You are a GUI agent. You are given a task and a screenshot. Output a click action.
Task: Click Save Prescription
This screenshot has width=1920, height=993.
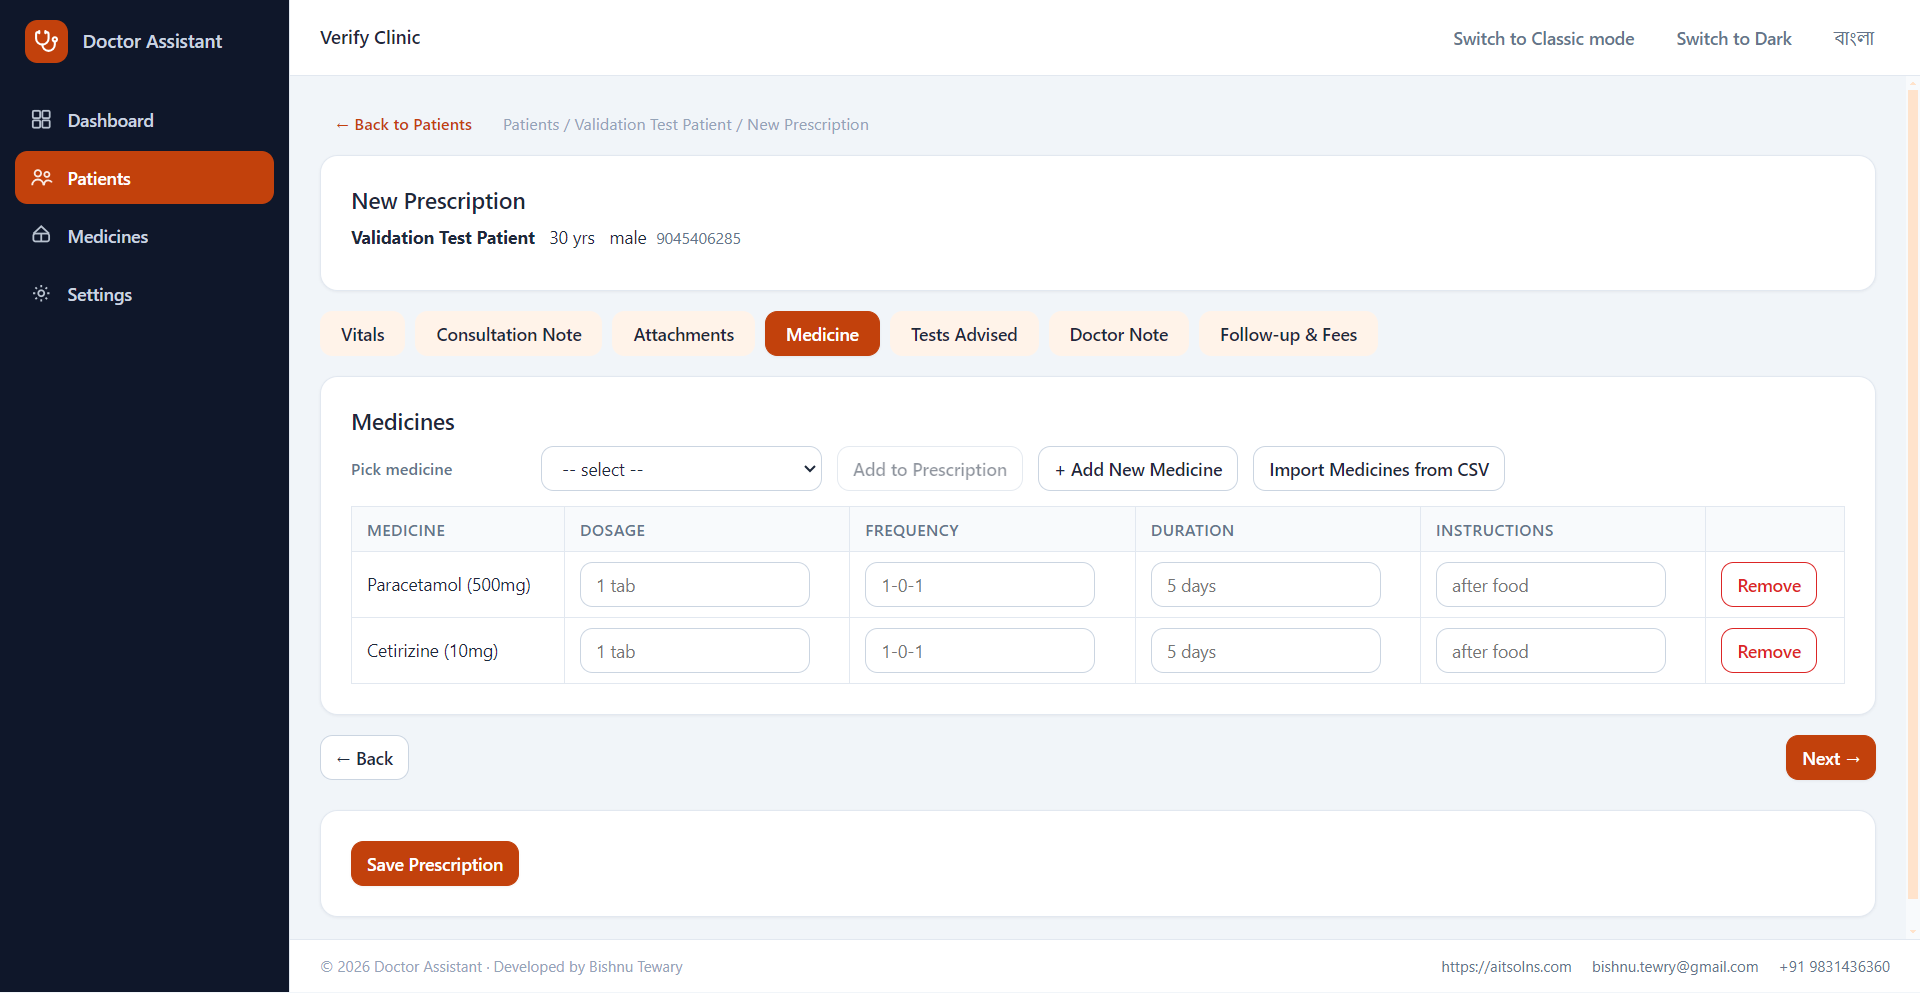pyautogui.click(x=435, y=864)
